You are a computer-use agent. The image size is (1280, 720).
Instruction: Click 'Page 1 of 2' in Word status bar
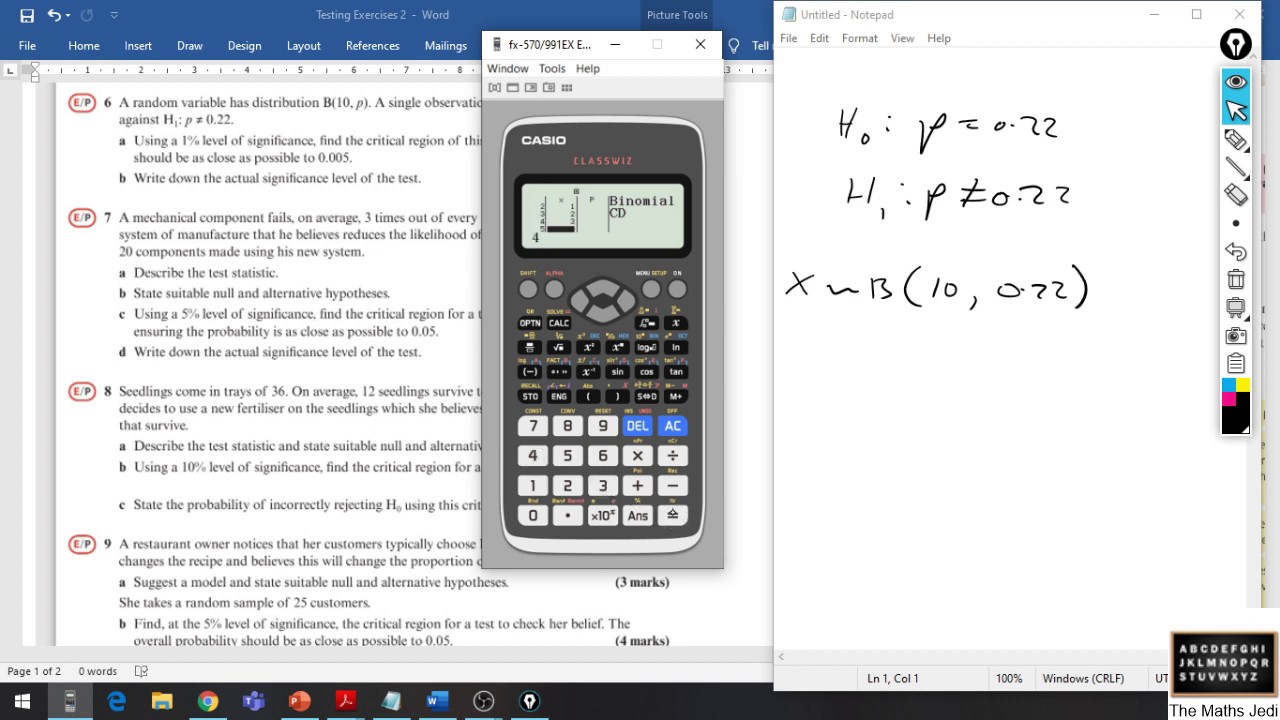[34, 671]
